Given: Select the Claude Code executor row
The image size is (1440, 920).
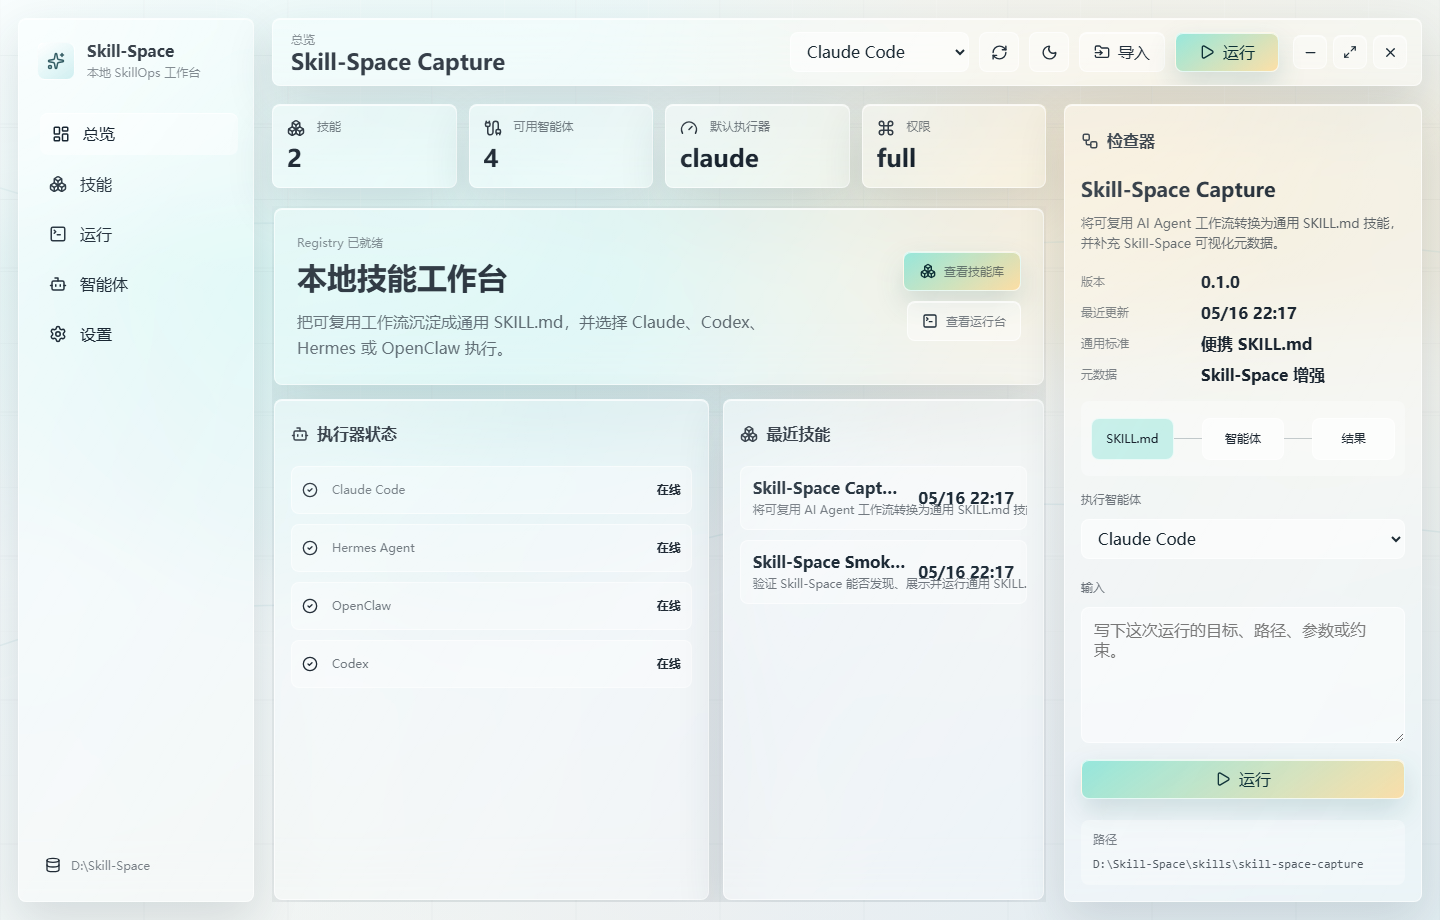Looking at the screenshot, I should 491,490.
